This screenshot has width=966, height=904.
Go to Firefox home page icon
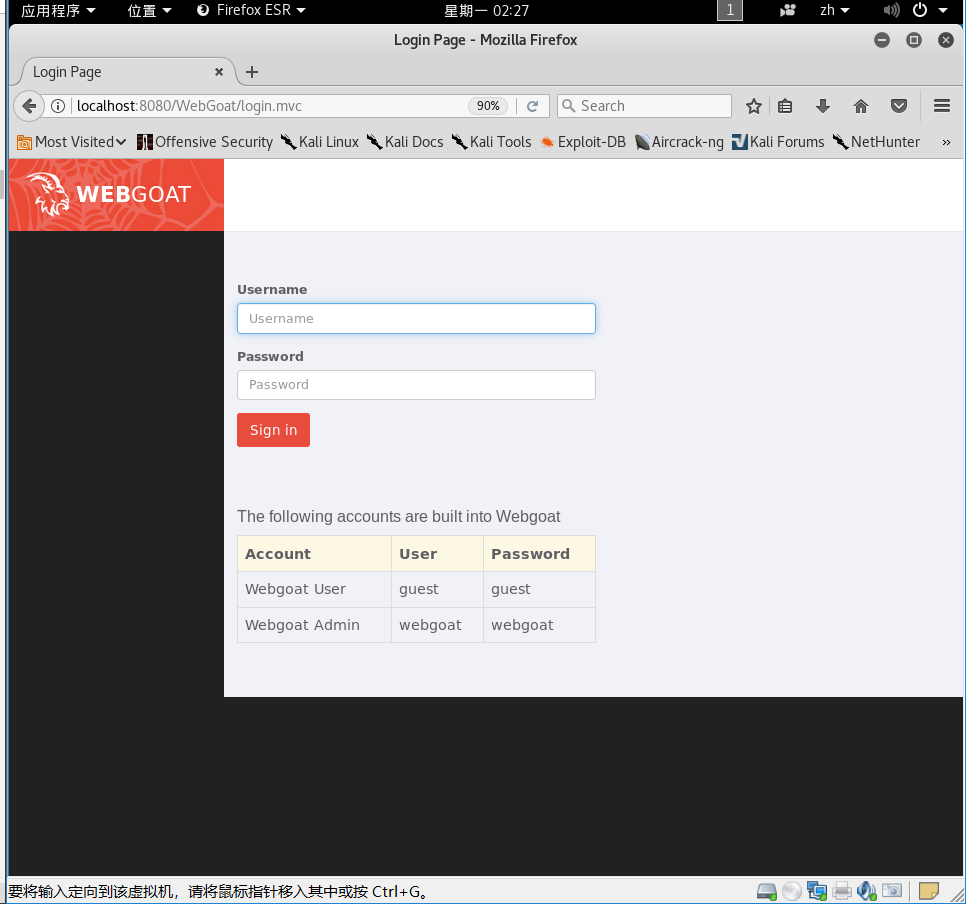click(861, 106)
